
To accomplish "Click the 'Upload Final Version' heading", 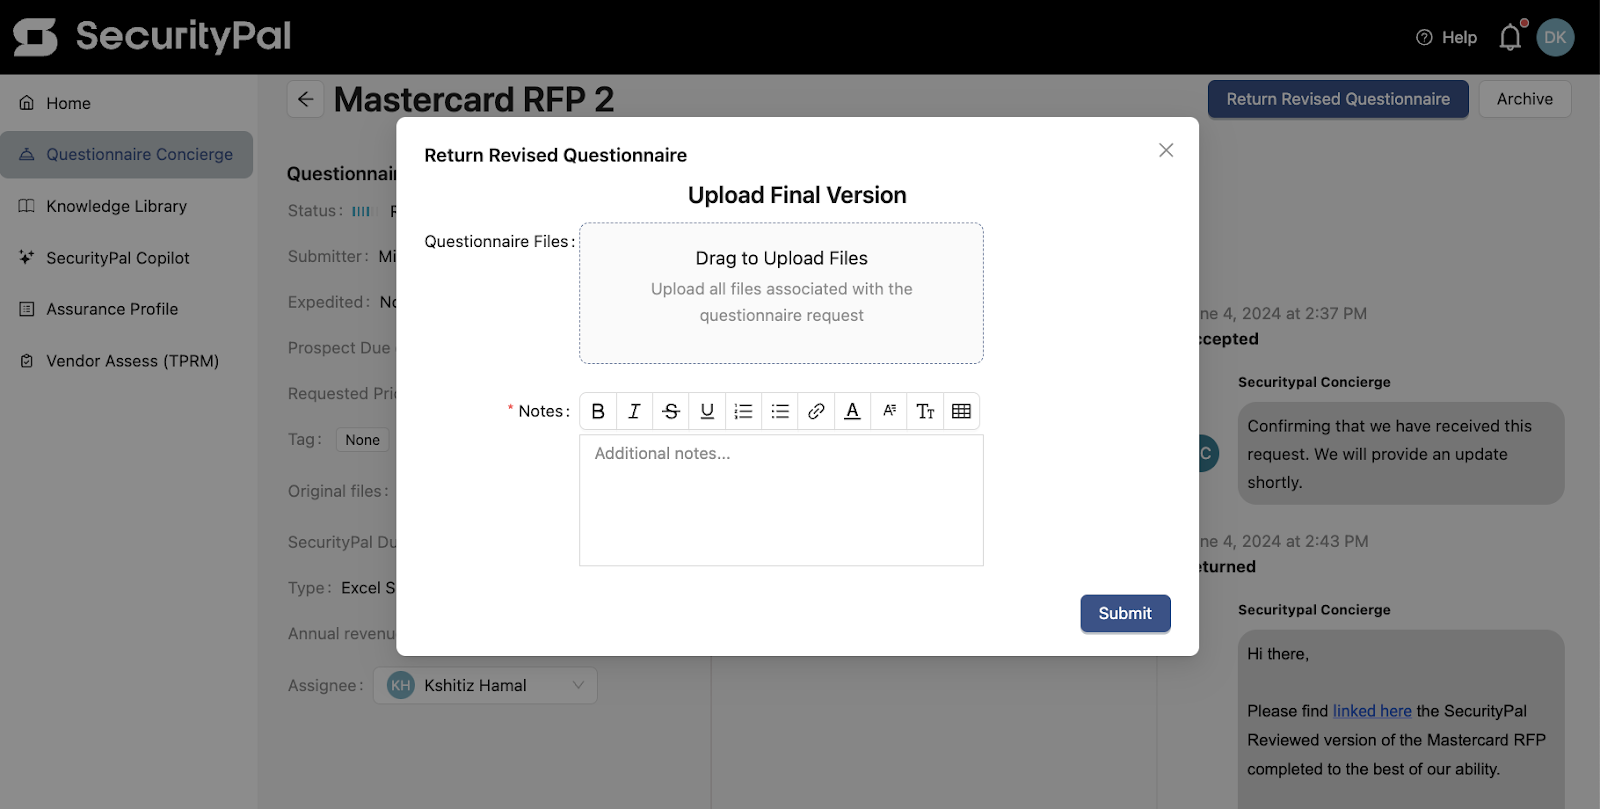I will point(797,195).
